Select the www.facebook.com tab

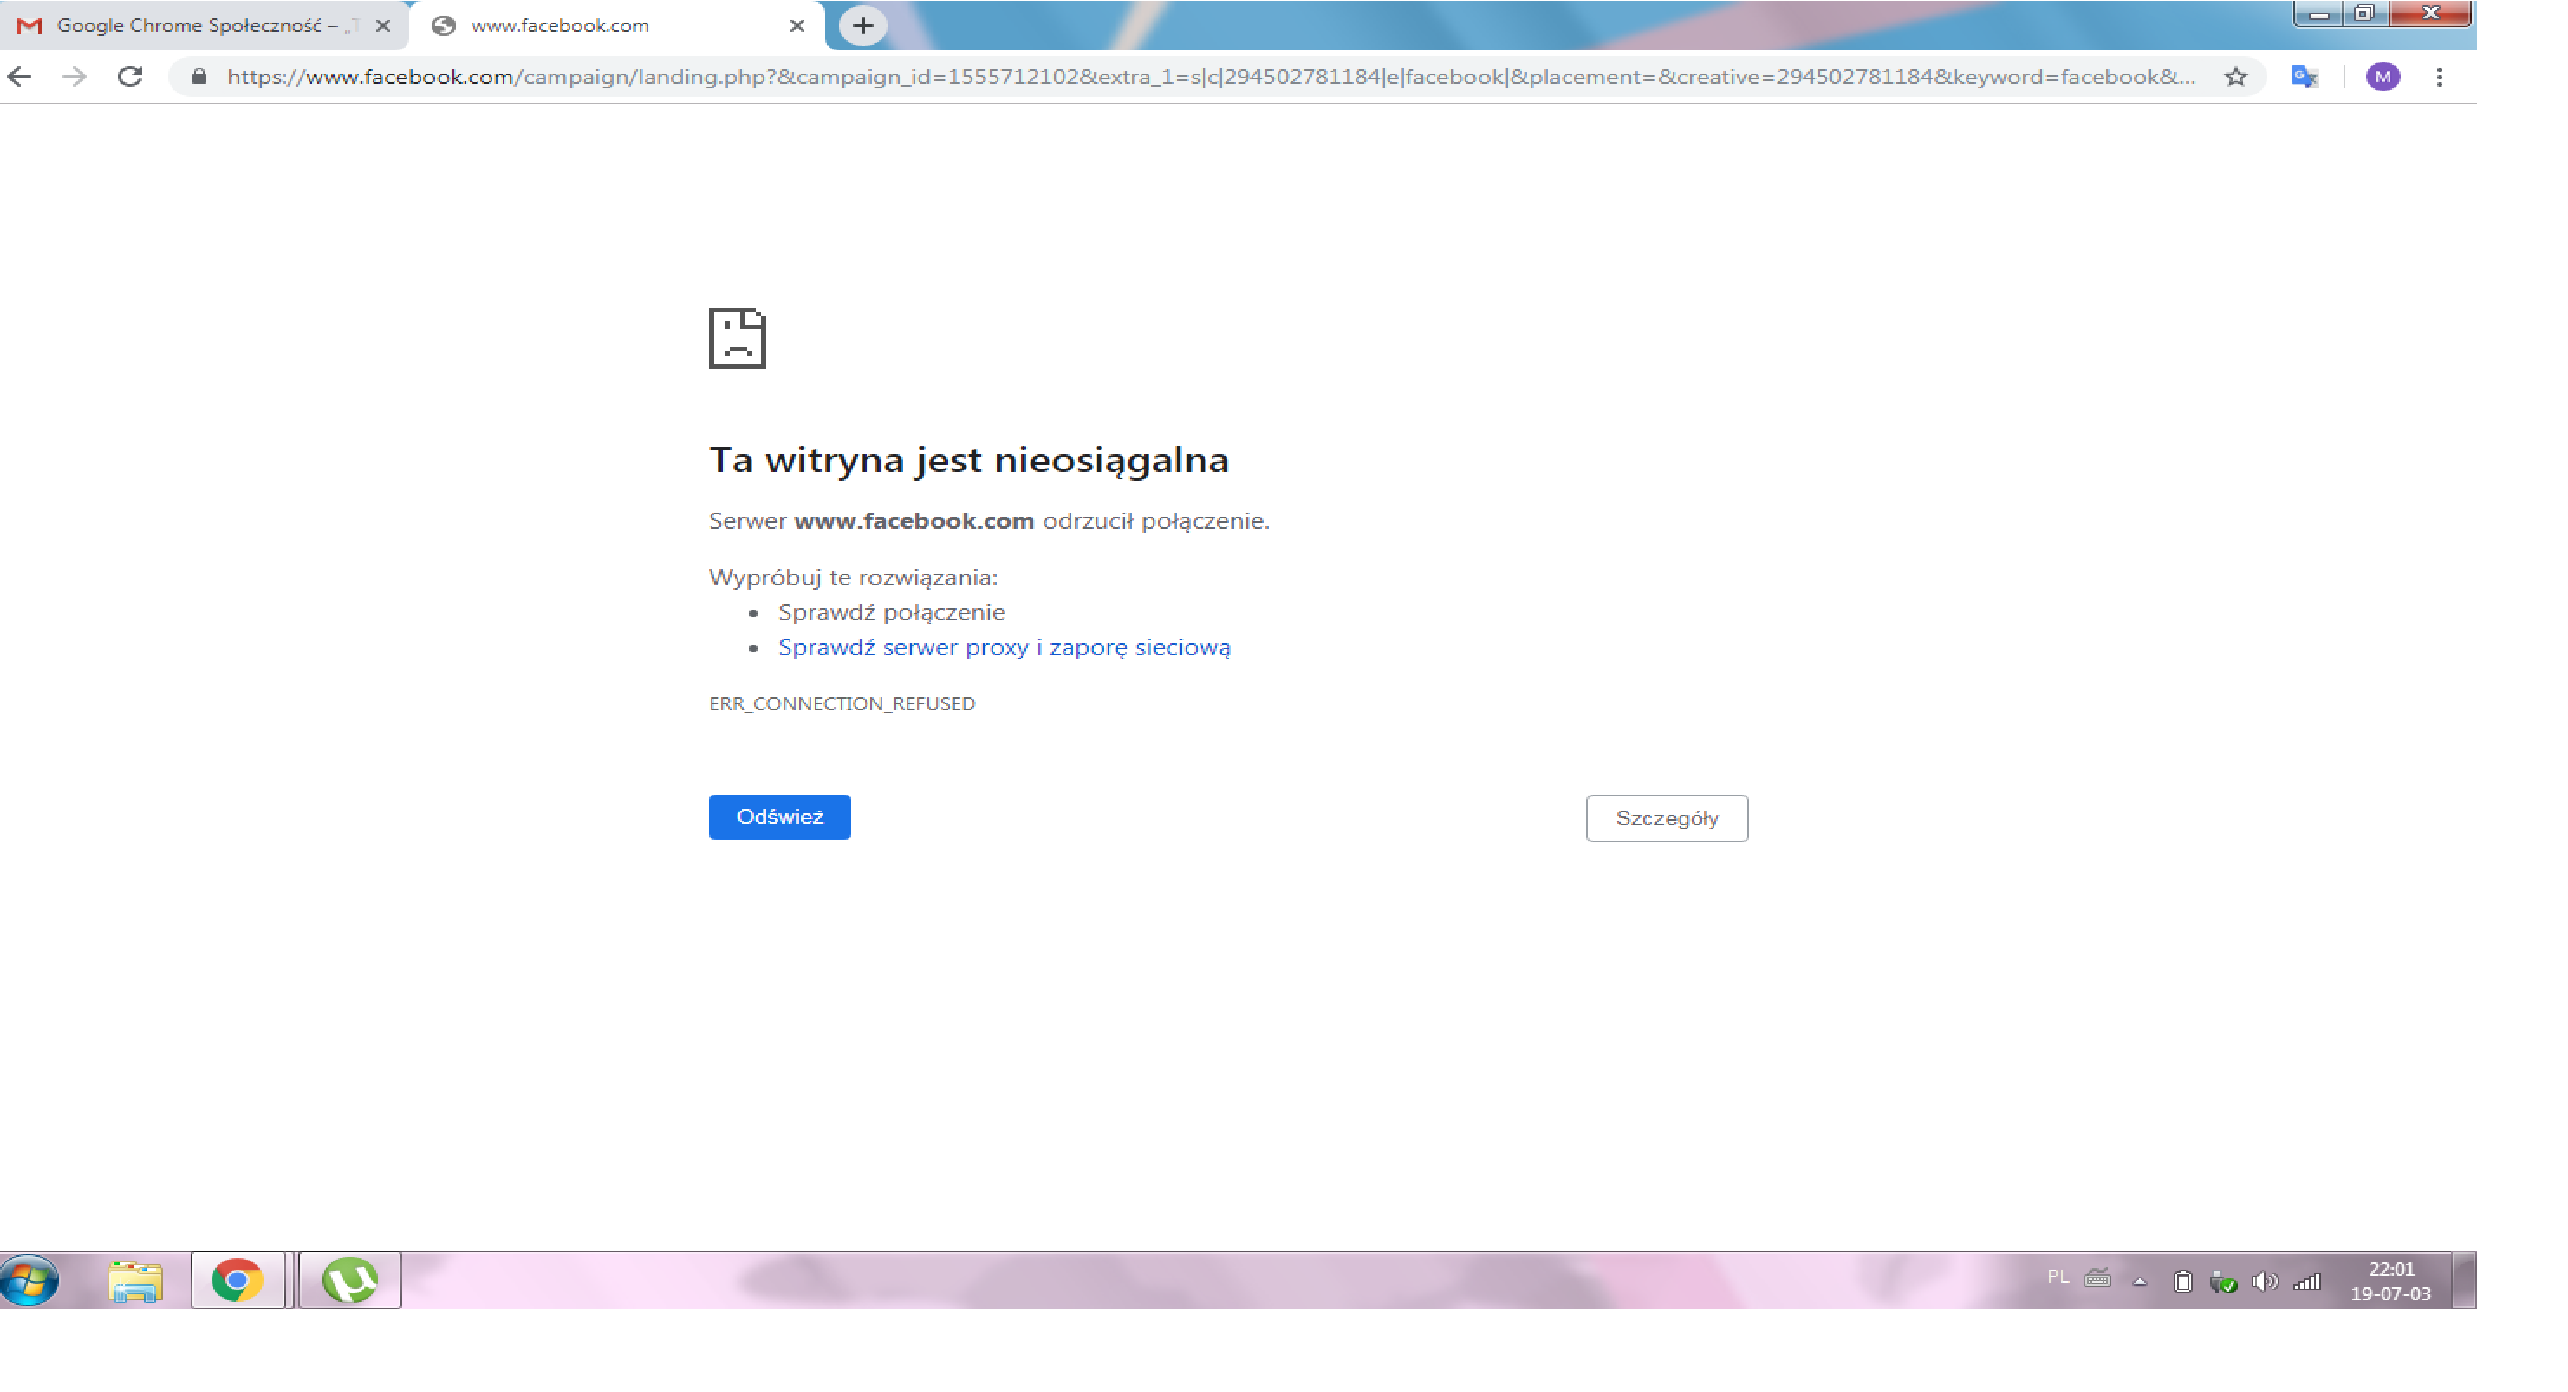click(x=617, y=26)
